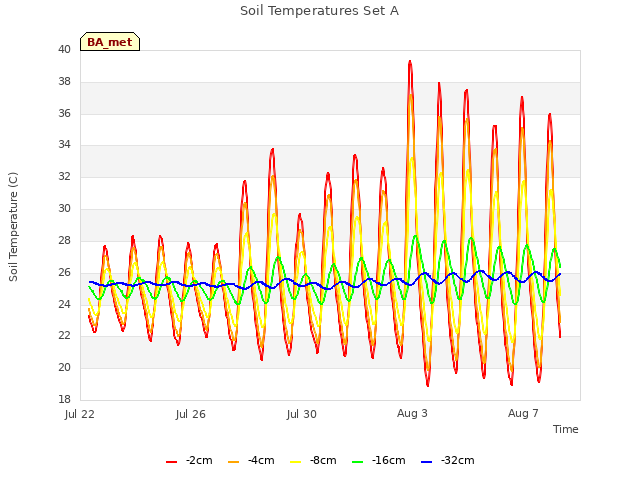Image resolution: width=640 pixels, height=480 pixels.
Task: Click the highest red peak near Aug 3
Action: tap(410, 62)
